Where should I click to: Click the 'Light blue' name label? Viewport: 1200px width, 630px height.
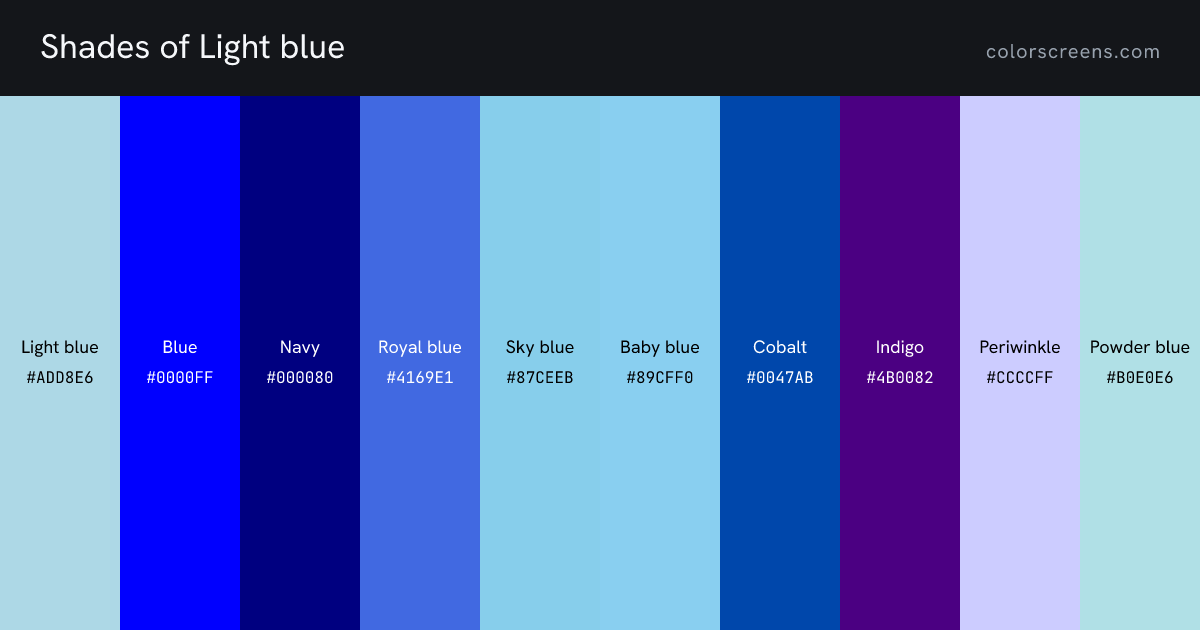coord(60,348)
